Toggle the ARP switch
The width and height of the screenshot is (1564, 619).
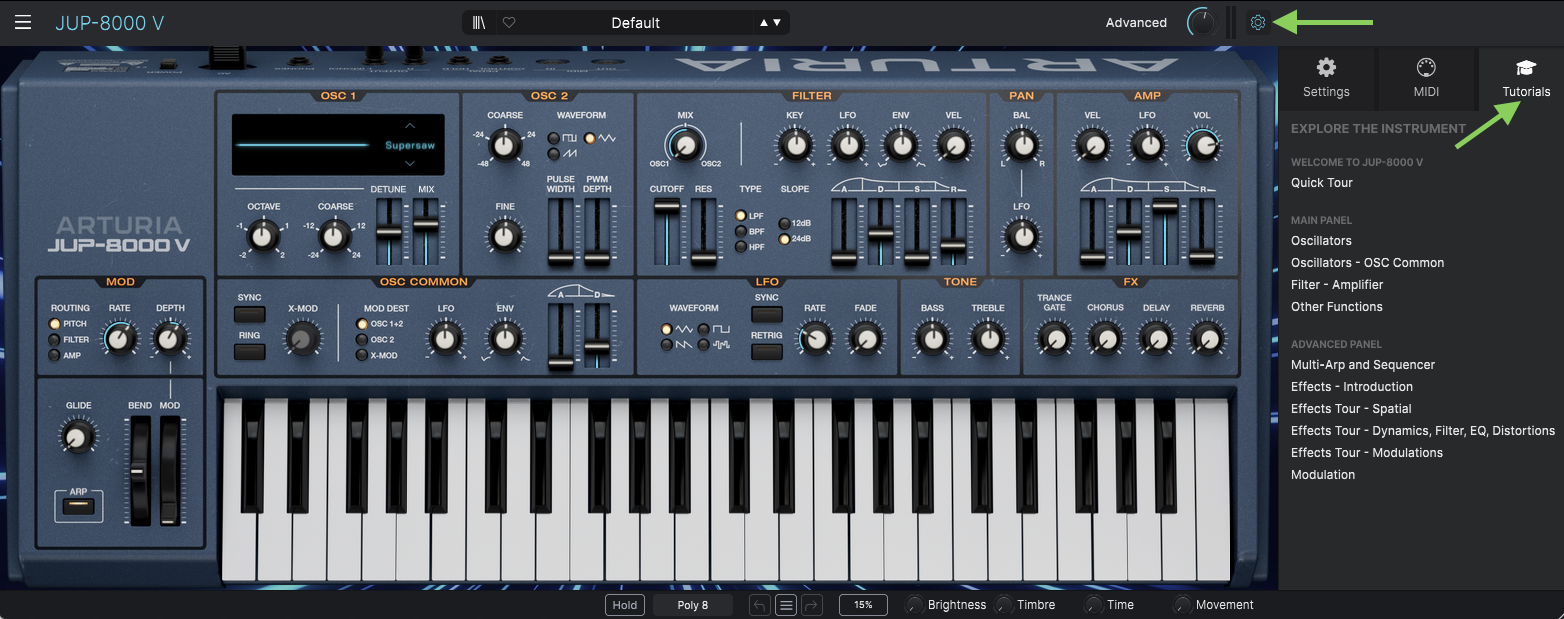(x=79, y=507)
